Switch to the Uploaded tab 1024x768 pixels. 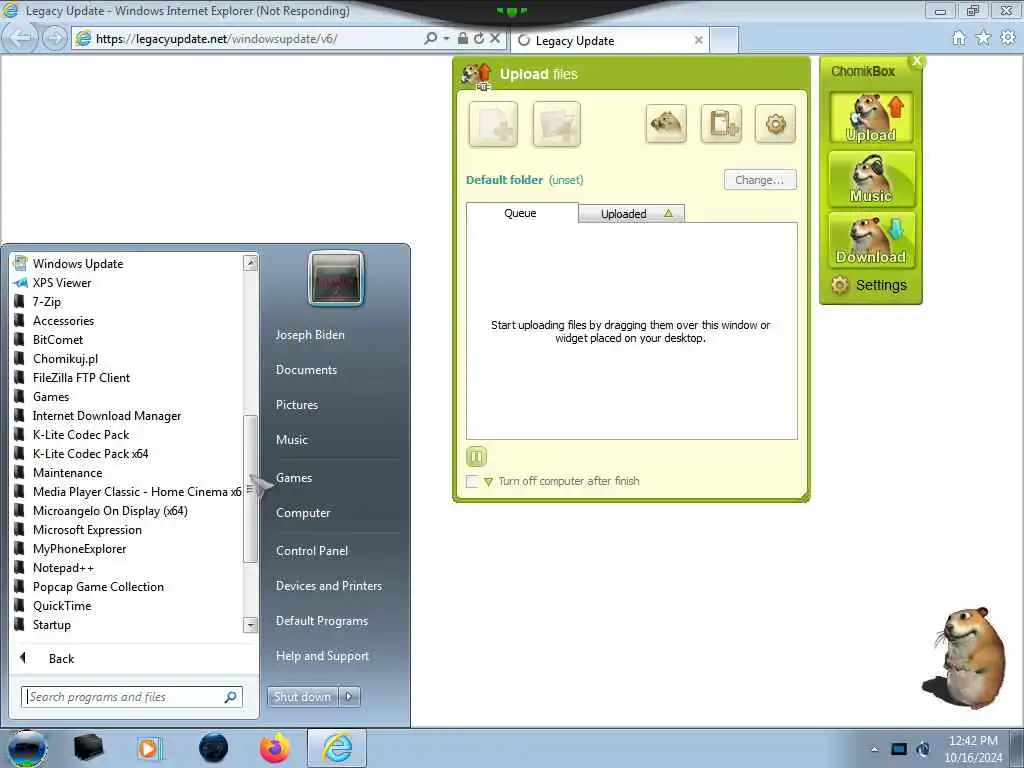click(632, 214)
